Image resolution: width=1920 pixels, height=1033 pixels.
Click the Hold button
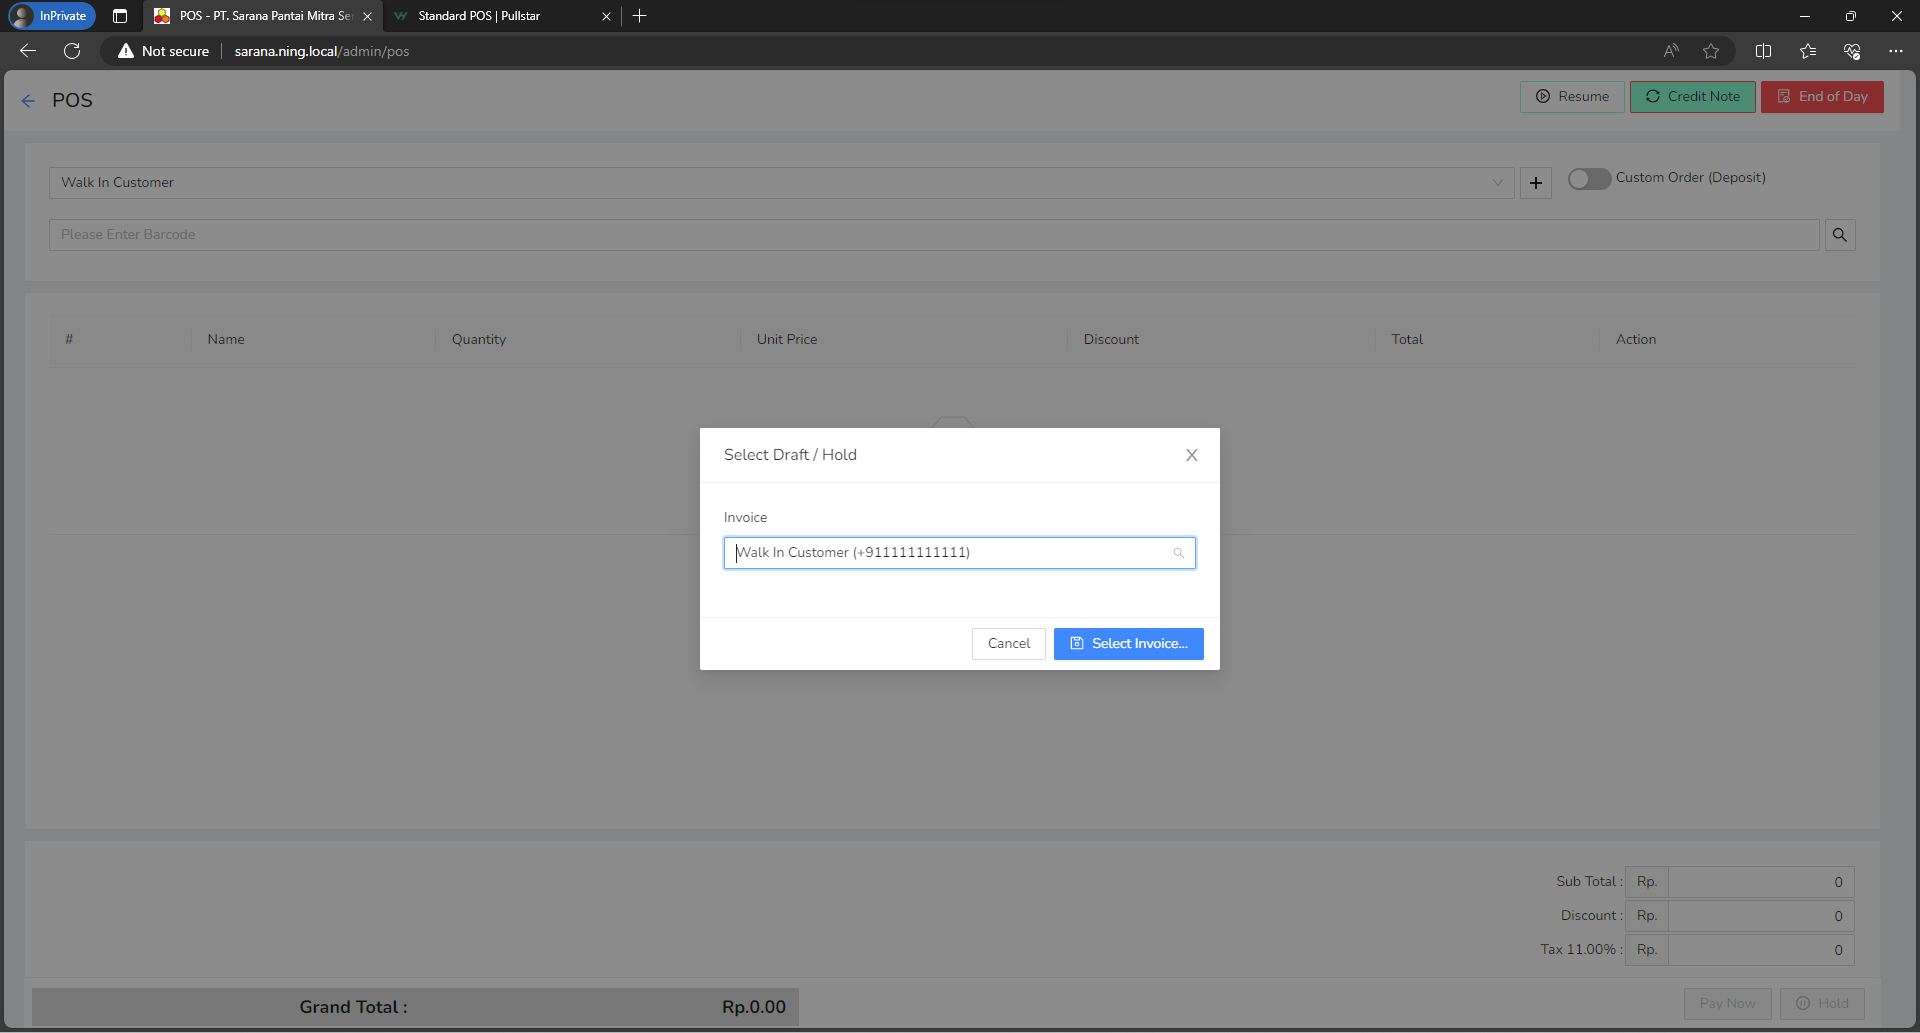[1822, 1004]
